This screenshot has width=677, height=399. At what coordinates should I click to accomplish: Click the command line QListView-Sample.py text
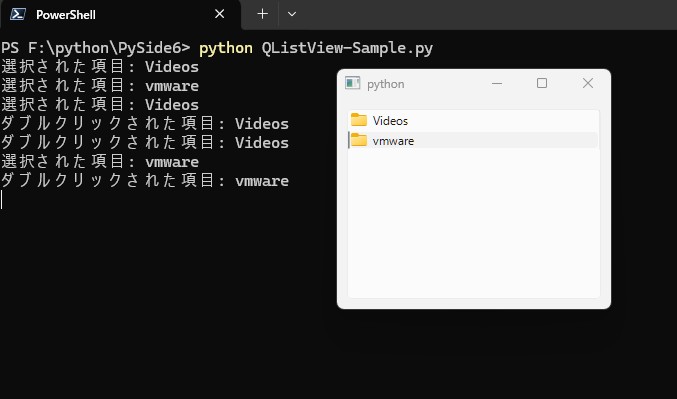click(347, 48)
